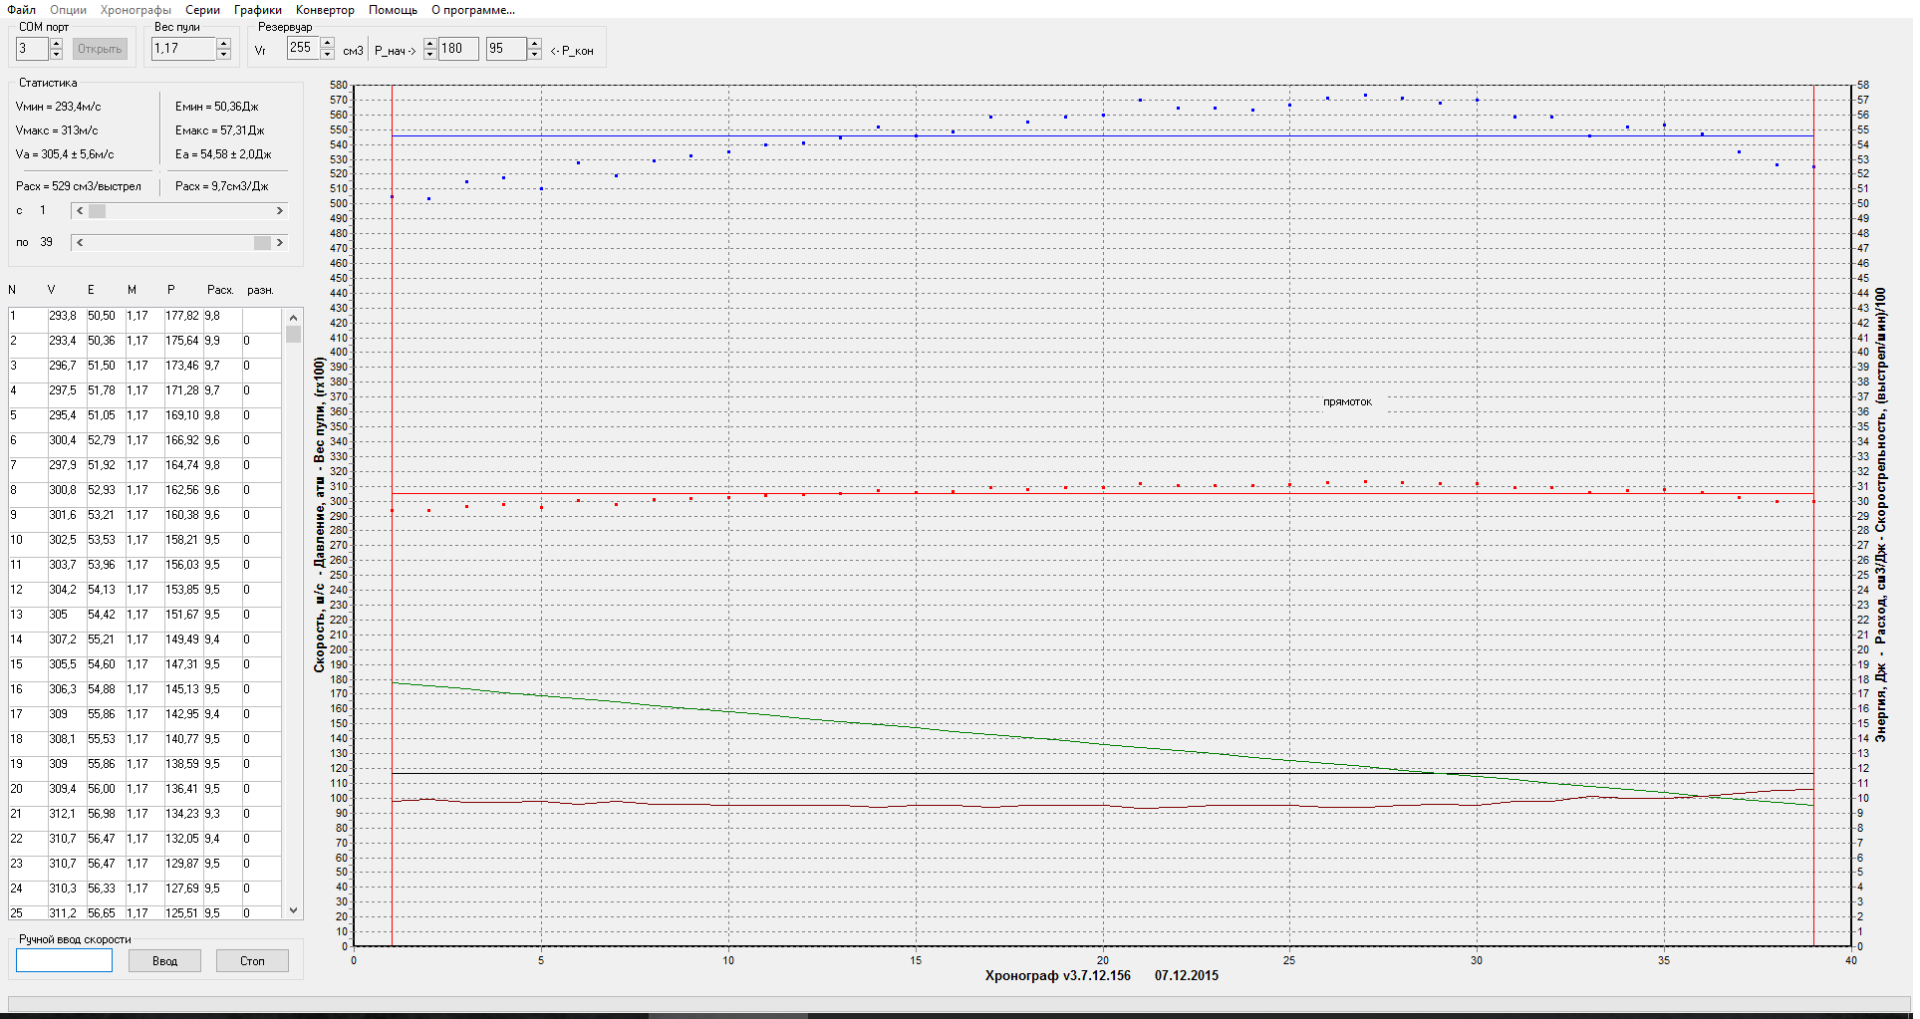
Task: Increase P_кон pressure with up arrow
Action: 534,43
